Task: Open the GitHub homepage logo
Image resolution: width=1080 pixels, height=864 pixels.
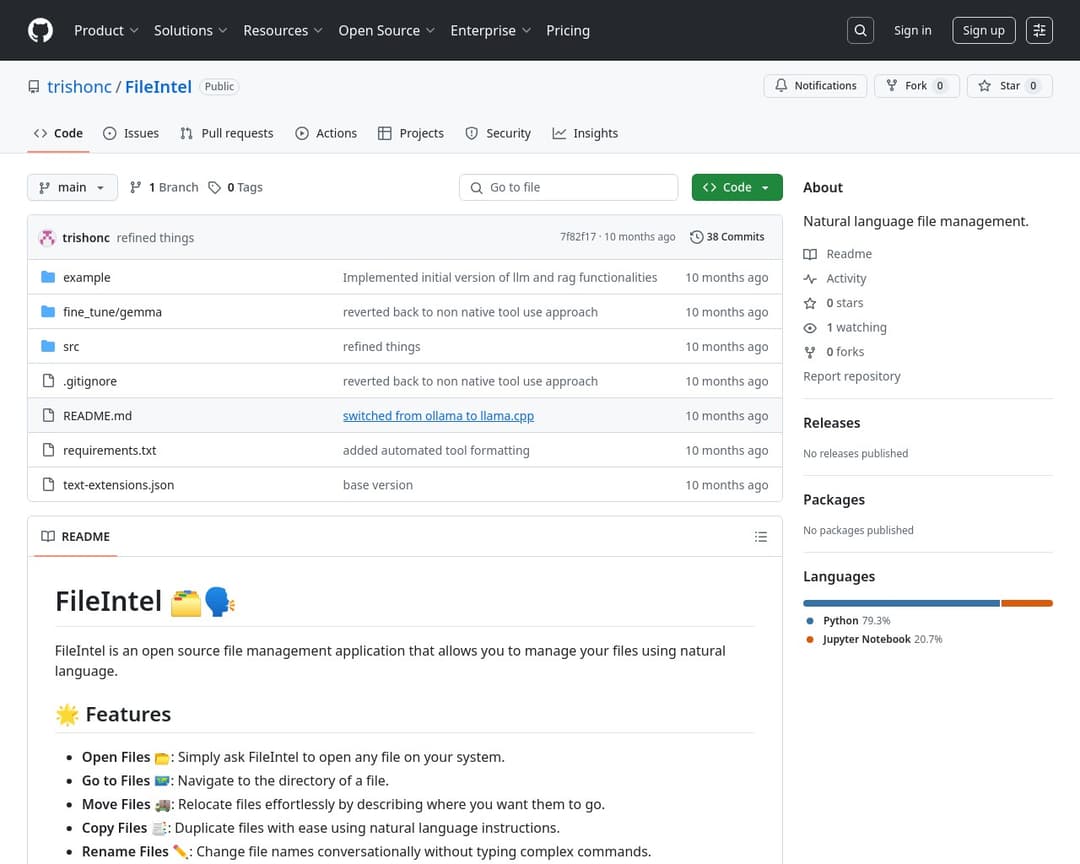Action: [41, 30]
